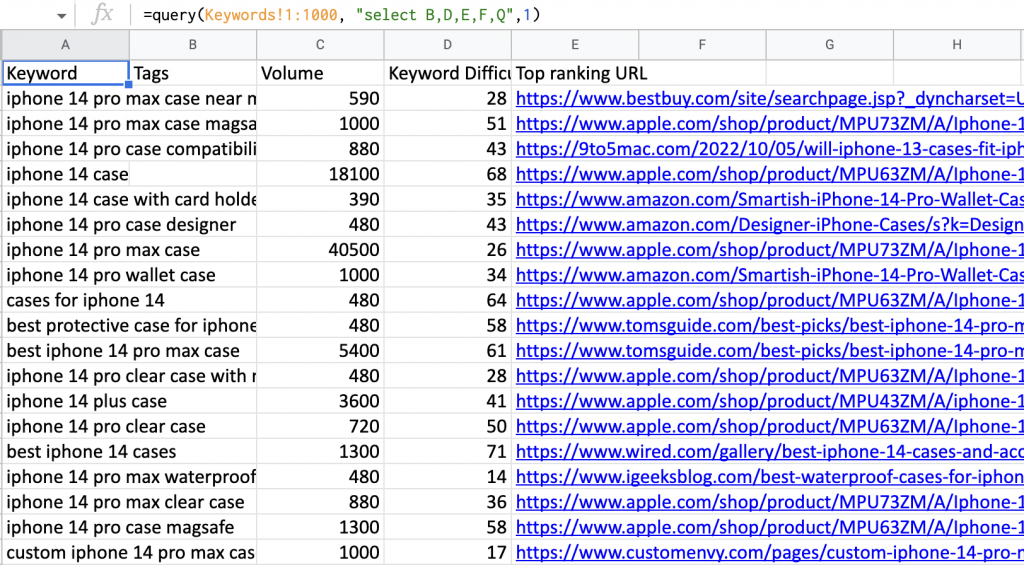Open the apple.com MPU43ZM link
1024x565 pixels.
(769, 400)
